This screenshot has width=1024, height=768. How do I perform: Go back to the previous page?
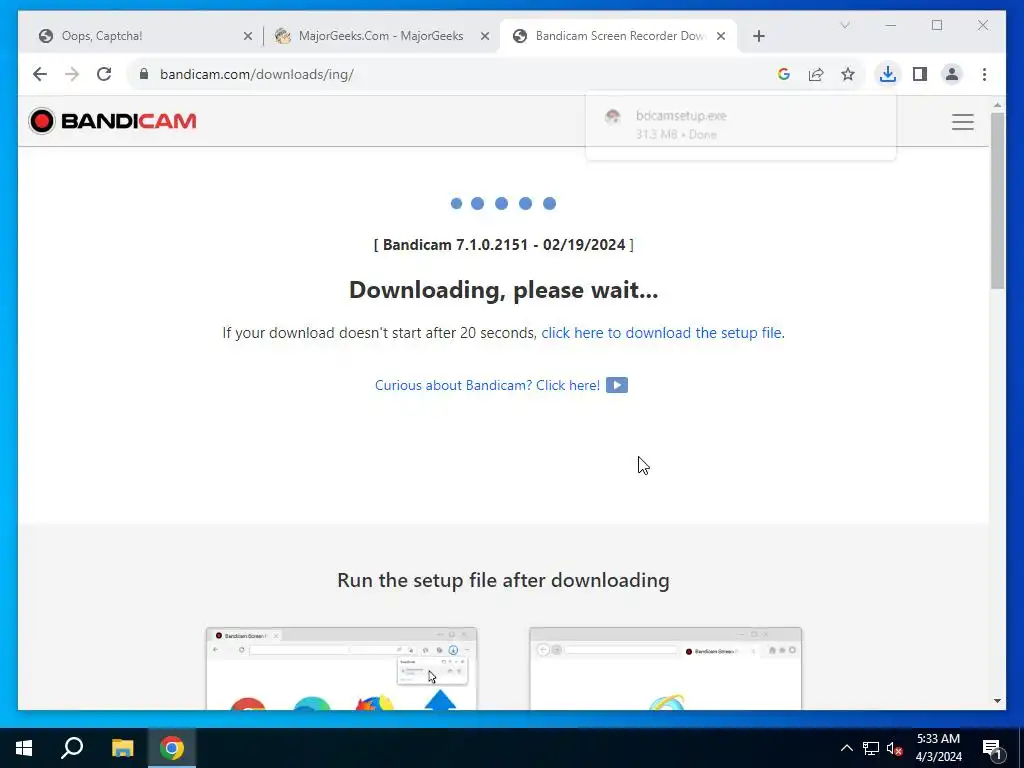click(40, 74)
